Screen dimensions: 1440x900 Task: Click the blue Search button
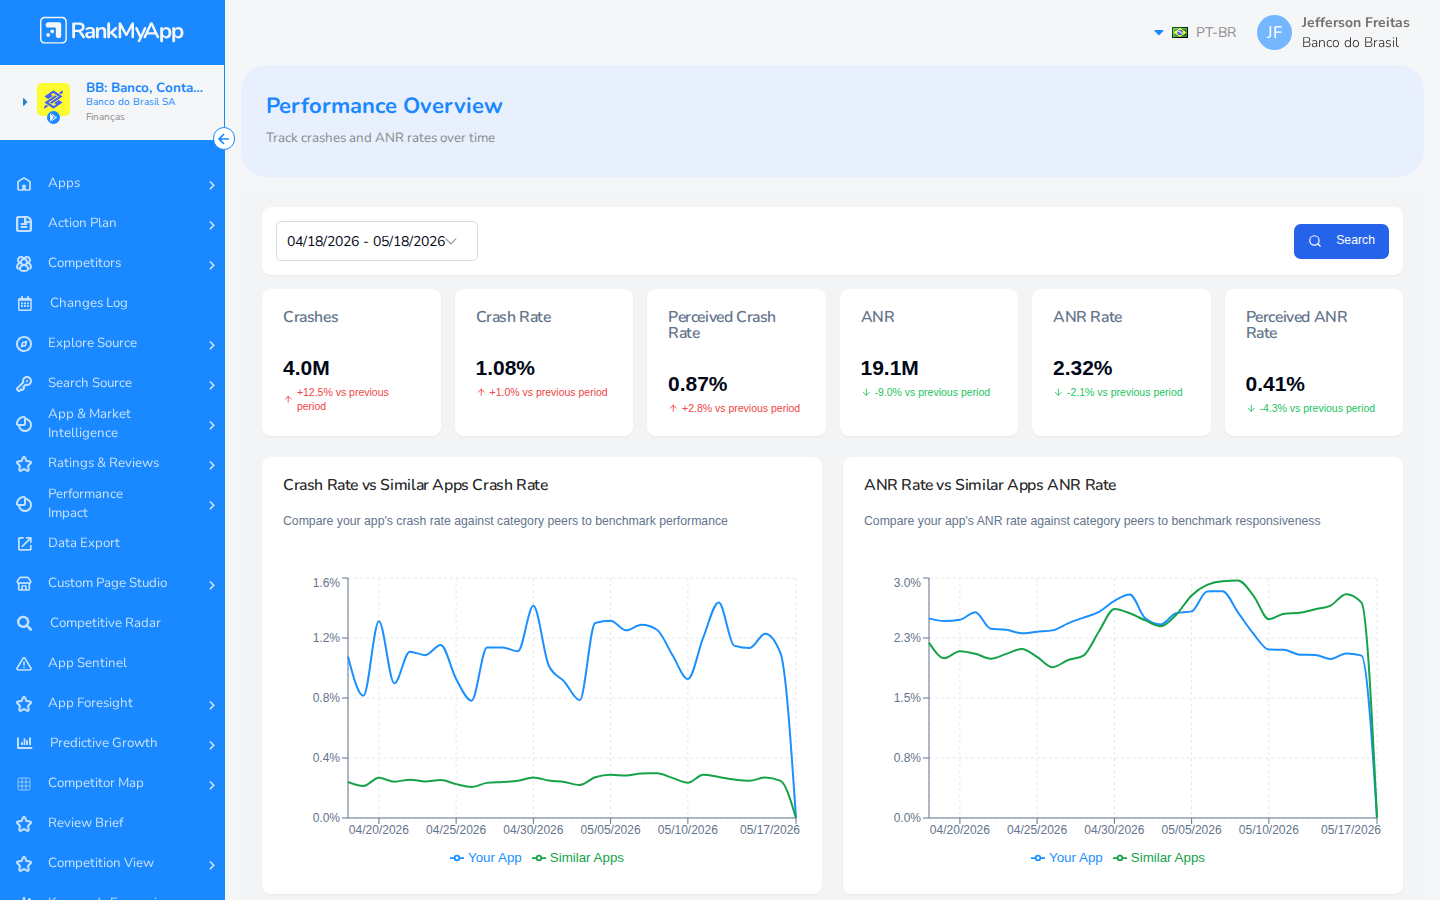(1341, 241)
